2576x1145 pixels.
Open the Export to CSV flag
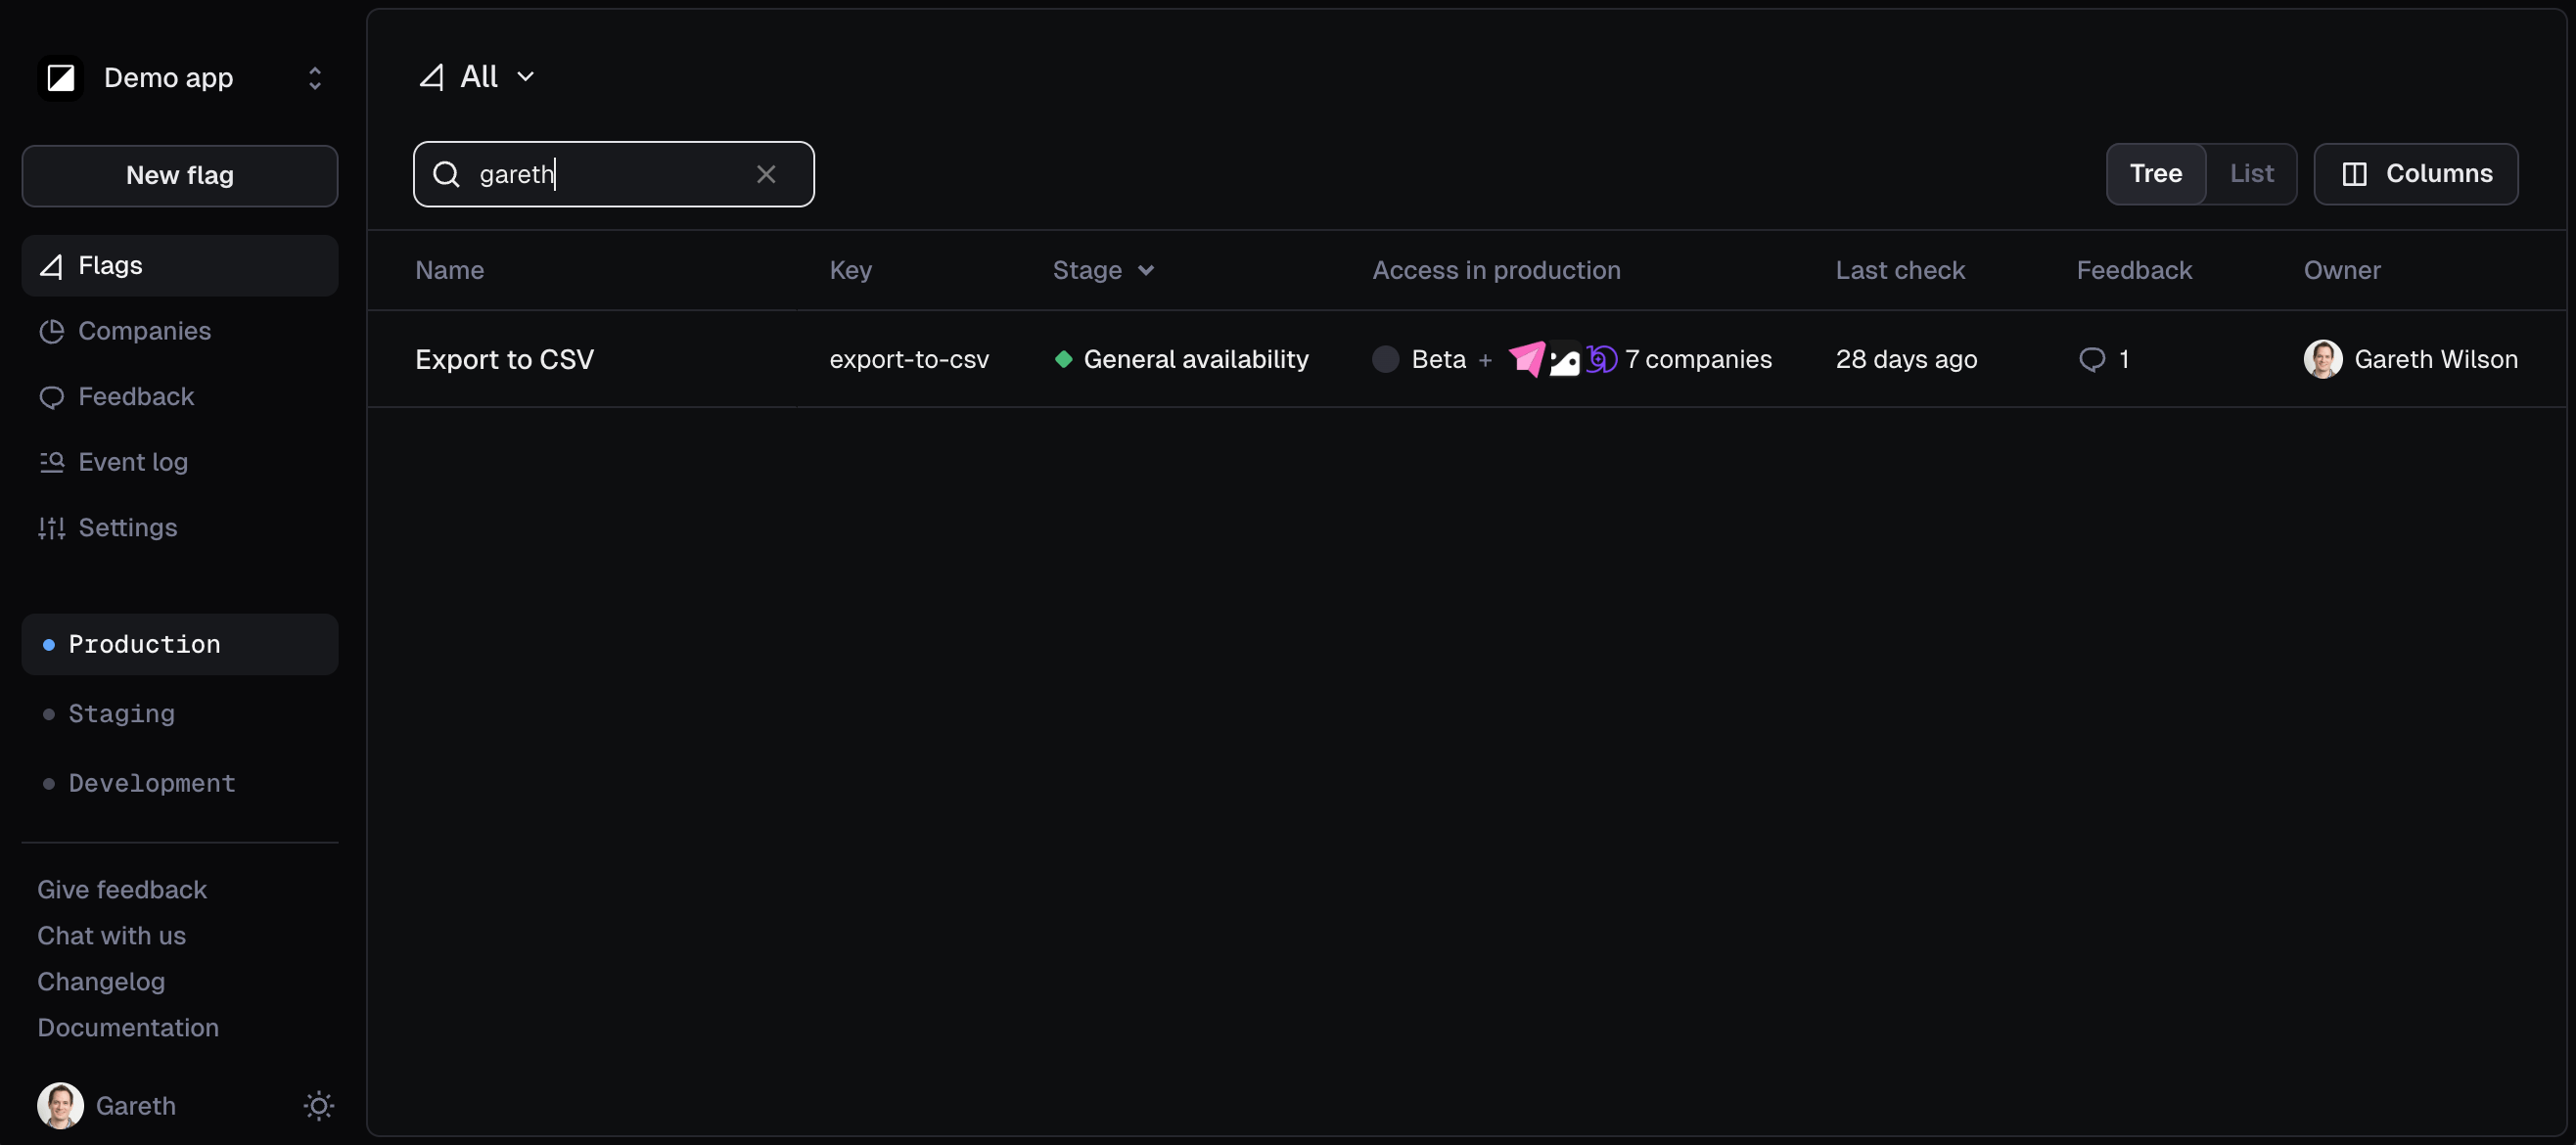pyautogui.click(x=505, y=359)
